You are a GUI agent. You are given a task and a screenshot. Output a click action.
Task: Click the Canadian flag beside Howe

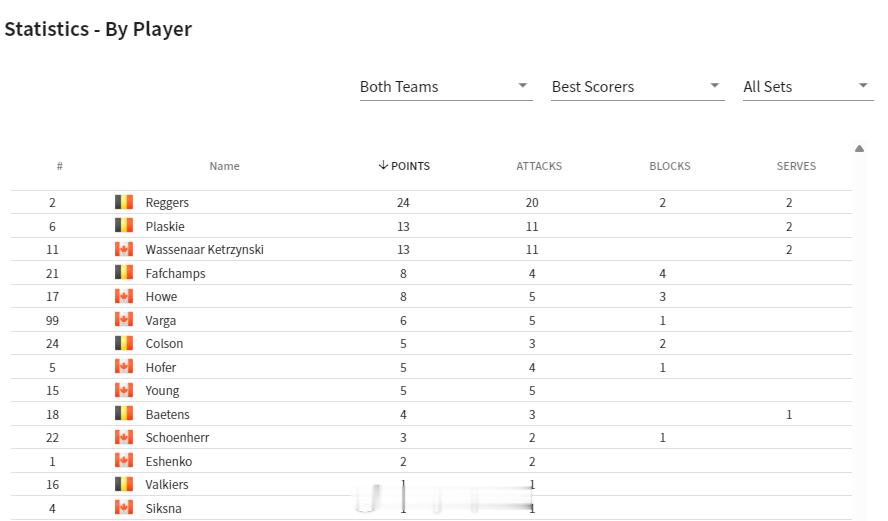click(x=124, y=296)
